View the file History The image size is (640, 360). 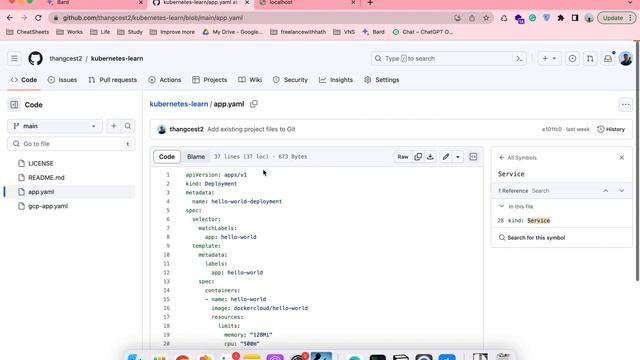click(x=611, y=129)
